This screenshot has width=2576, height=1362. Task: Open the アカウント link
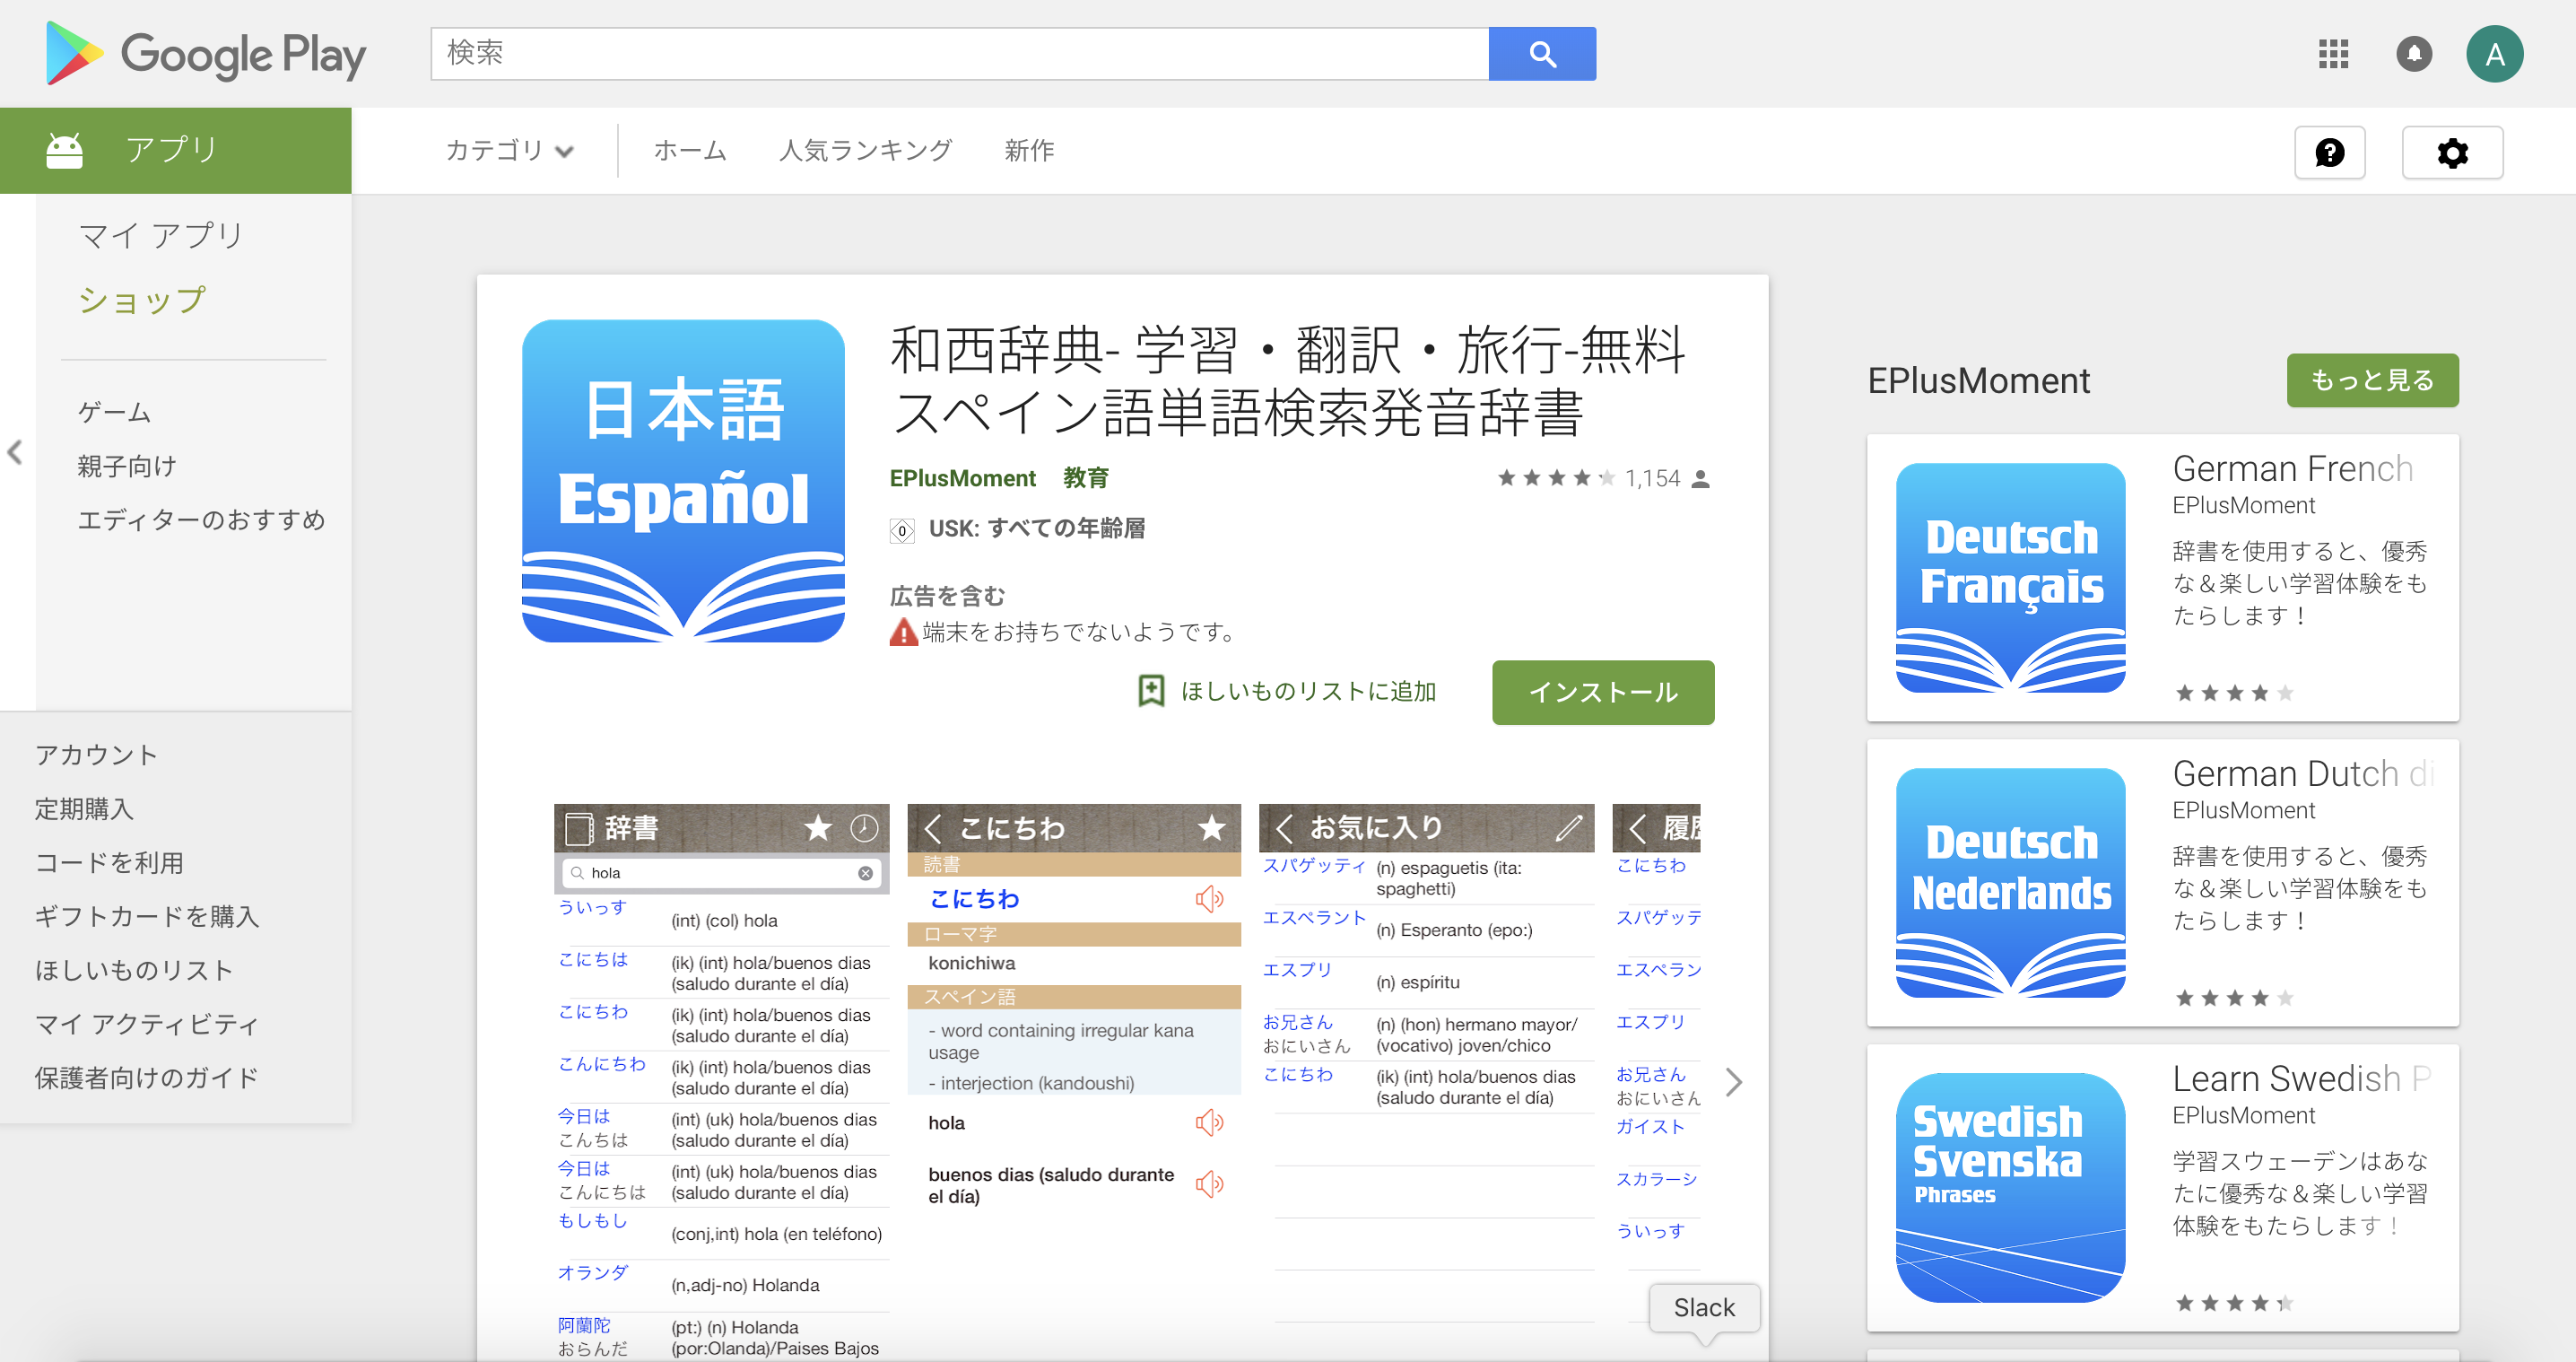point(97,755)
